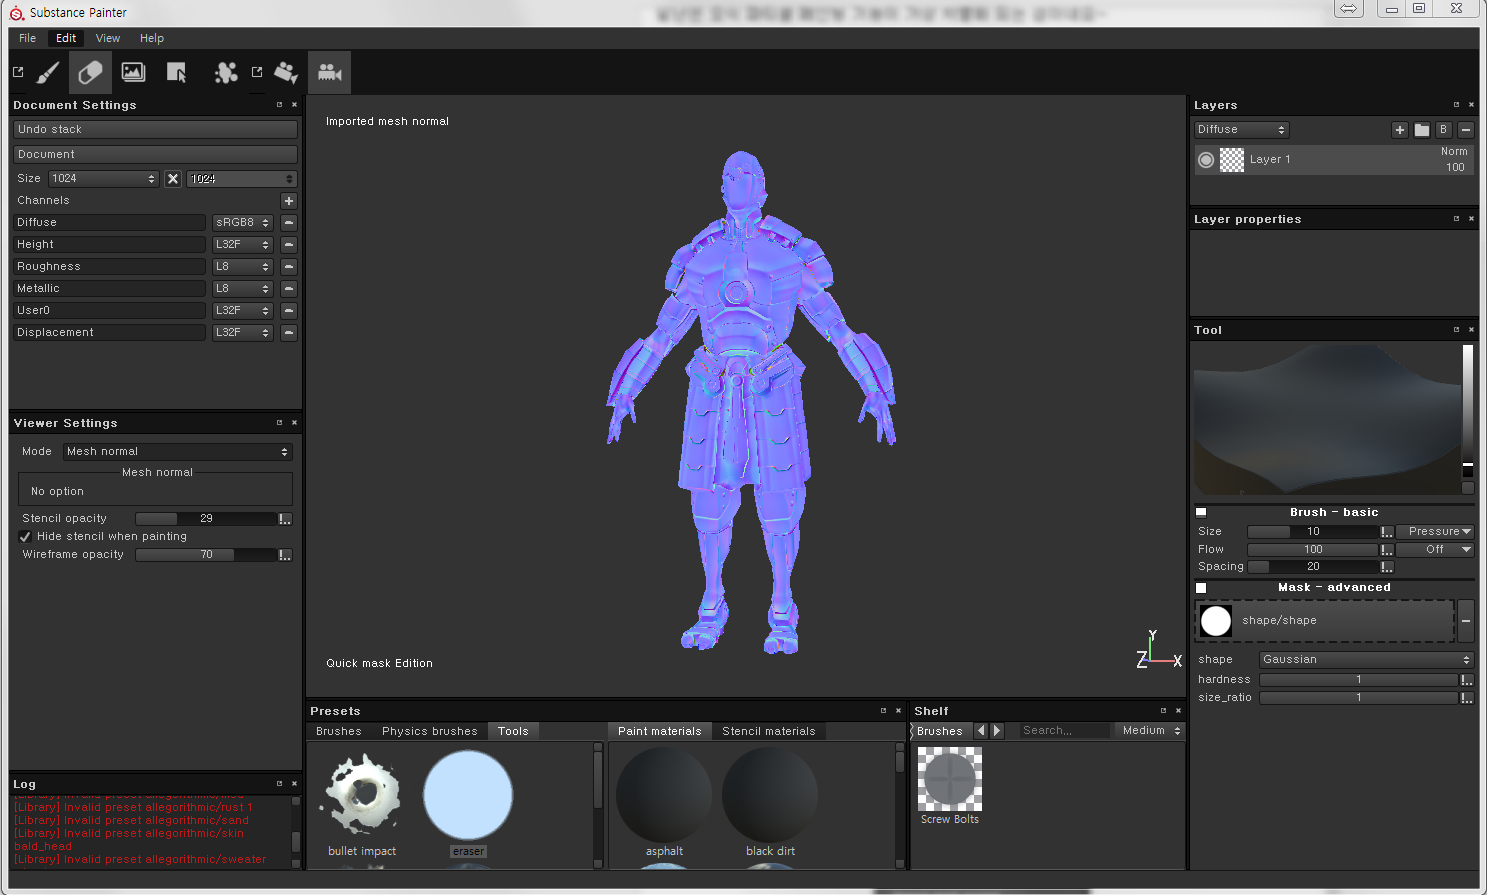Open the Shelf Medium size dropdown
The height and width of the screenshot is (895, 1487).
pos(1150,731)
